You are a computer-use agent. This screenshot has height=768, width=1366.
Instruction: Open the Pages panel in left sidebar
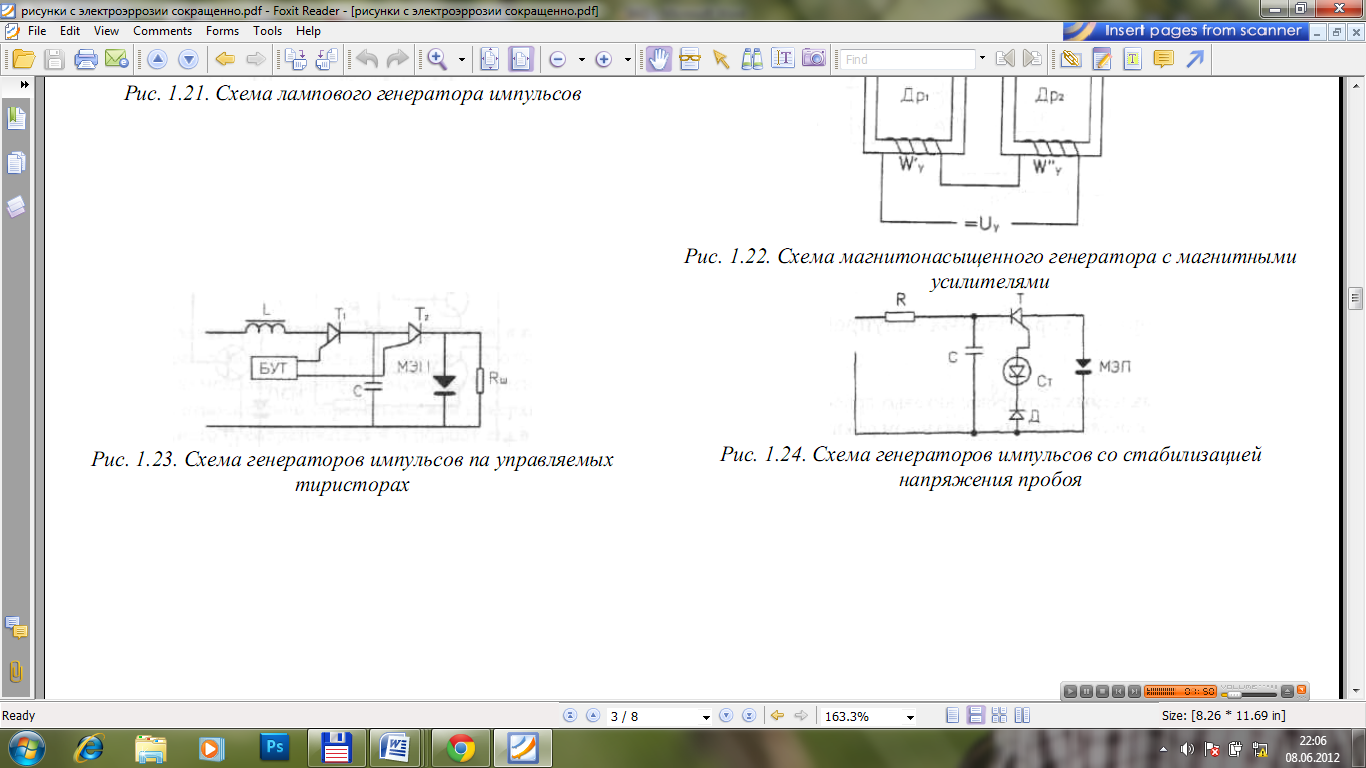[x=16, y=163]
